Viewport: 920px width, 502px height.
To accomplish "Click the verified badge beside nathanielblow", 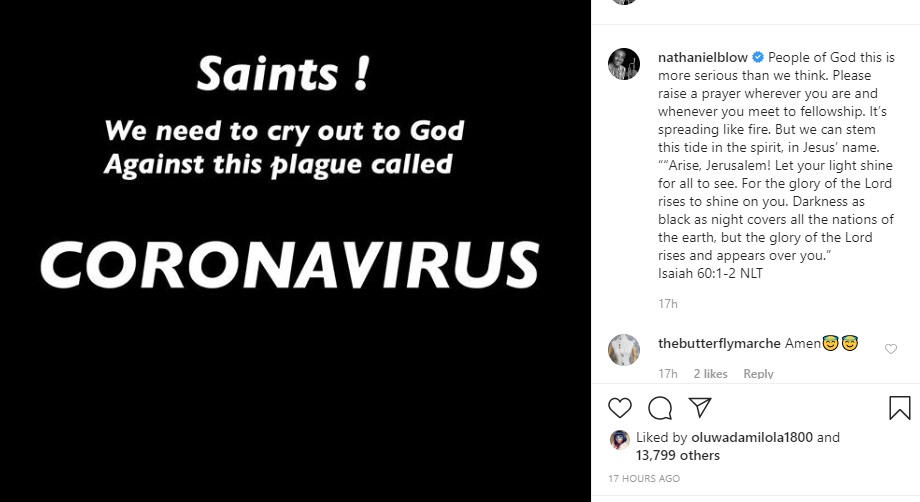I will pos(758,57).
